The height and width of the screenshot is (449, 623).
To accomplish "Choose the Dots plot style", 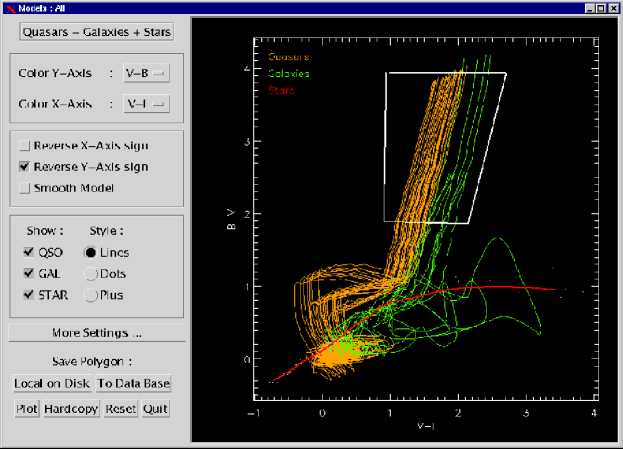I will (92, 274).
